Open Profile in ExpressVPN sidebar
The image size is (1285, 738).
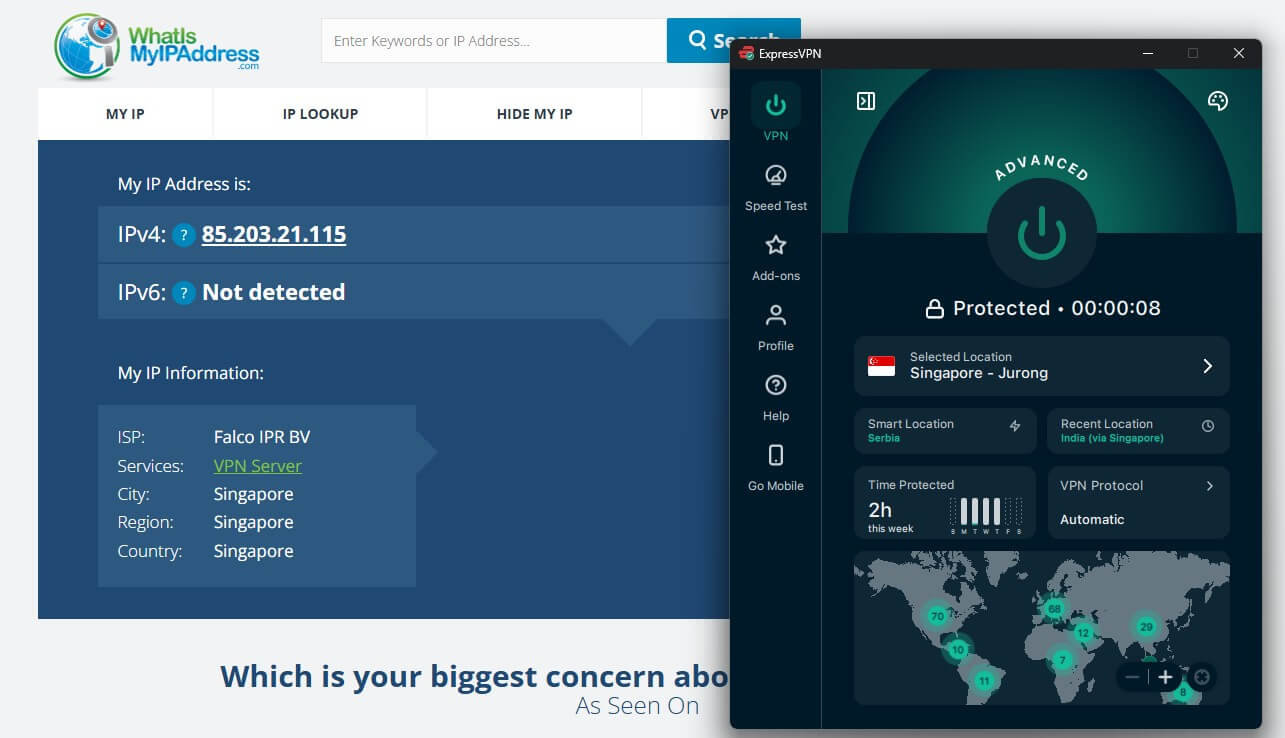776,328
